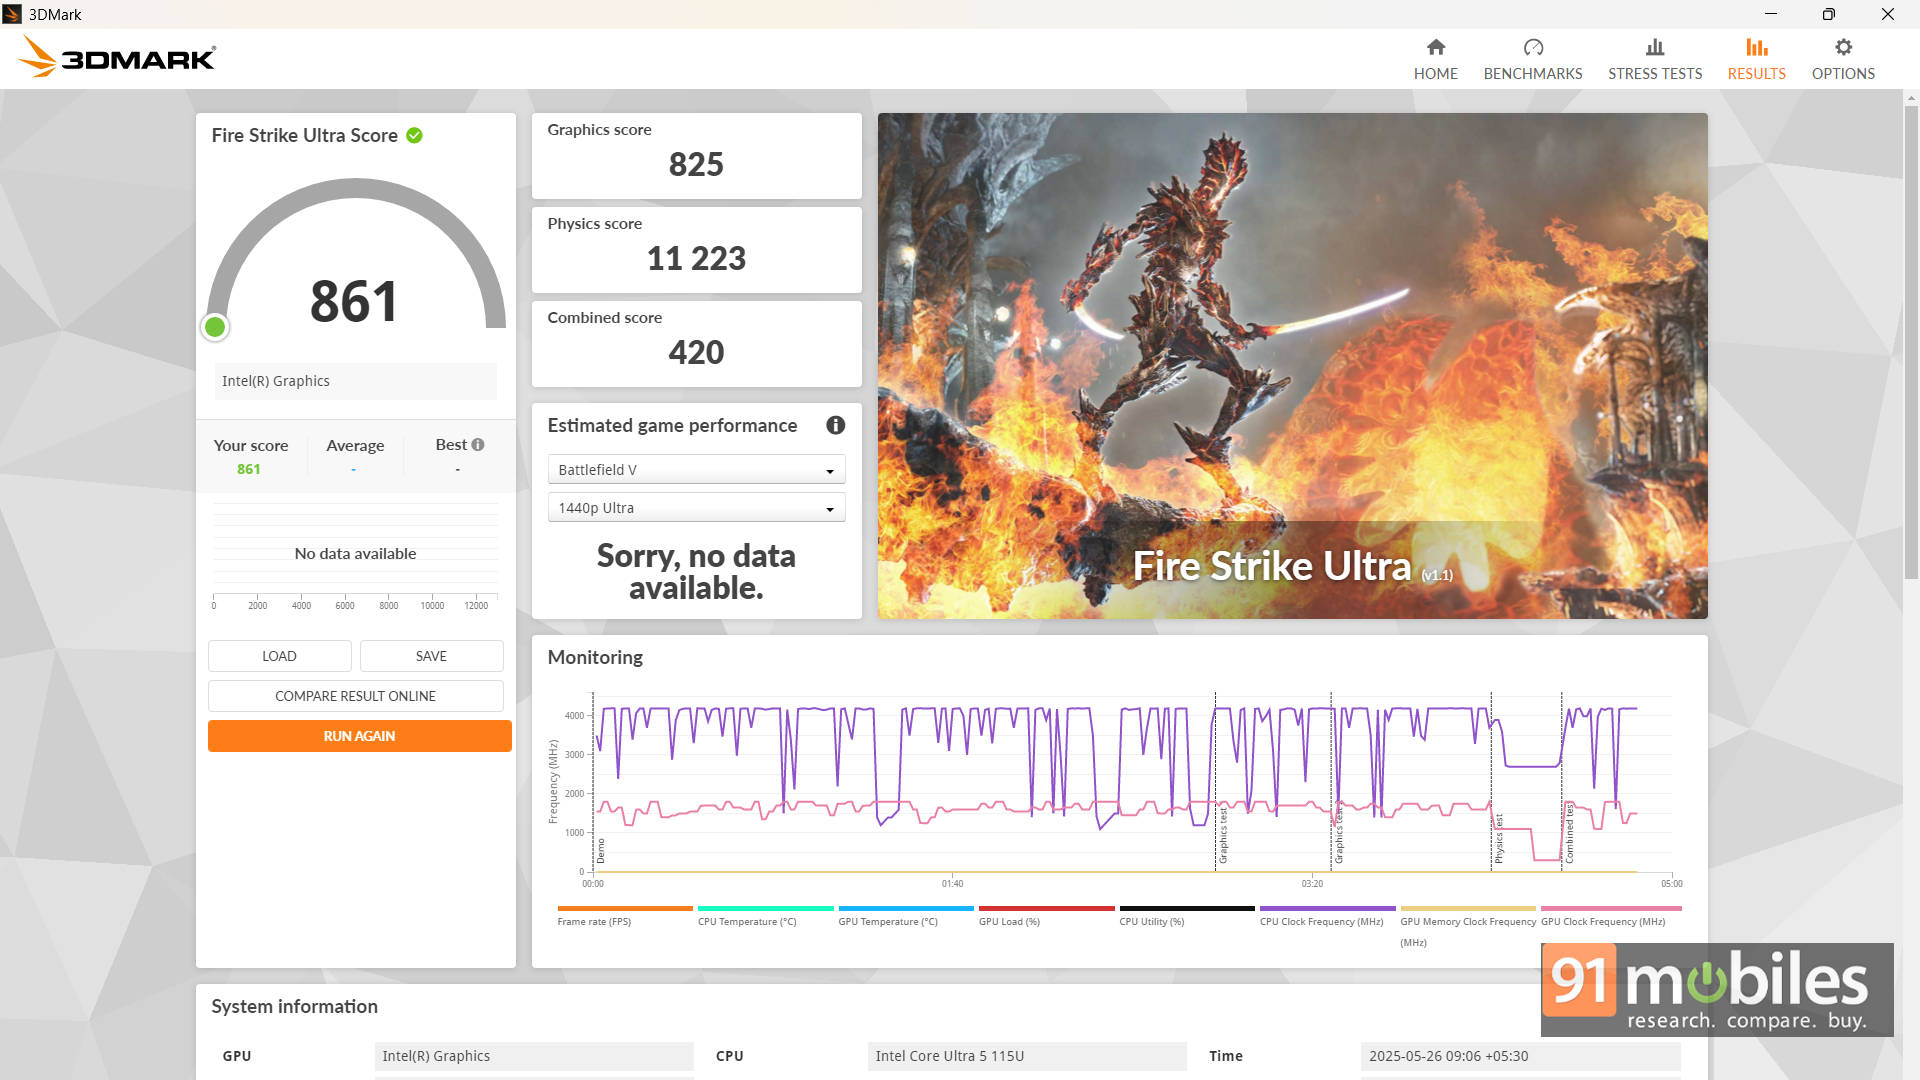This screenshot has width=1920, height=1080.
Task: Open the OPTIONS tab
Action: click(1843, 60)
